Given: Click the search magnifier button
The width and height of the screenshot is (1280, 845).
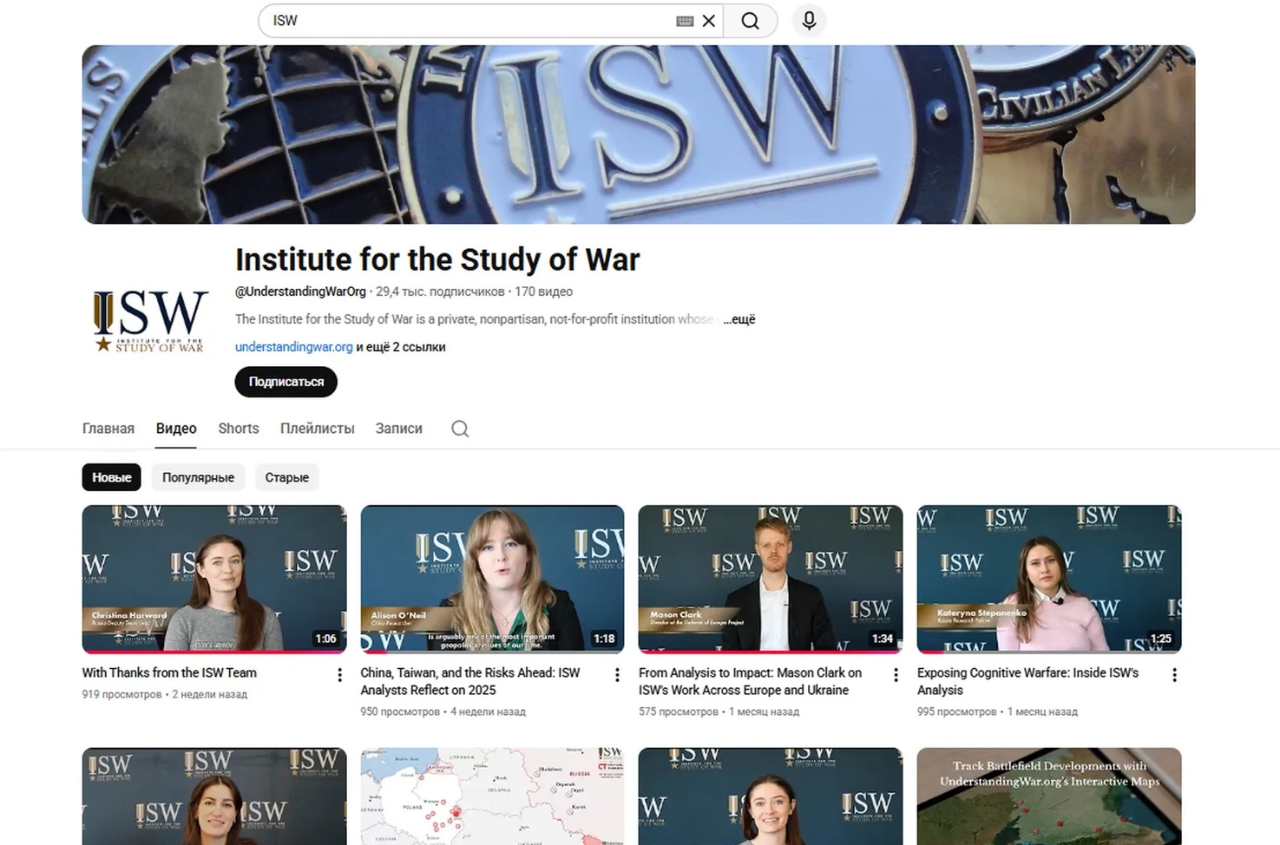Looking at the screenshot, I should (x=750, y=21).
